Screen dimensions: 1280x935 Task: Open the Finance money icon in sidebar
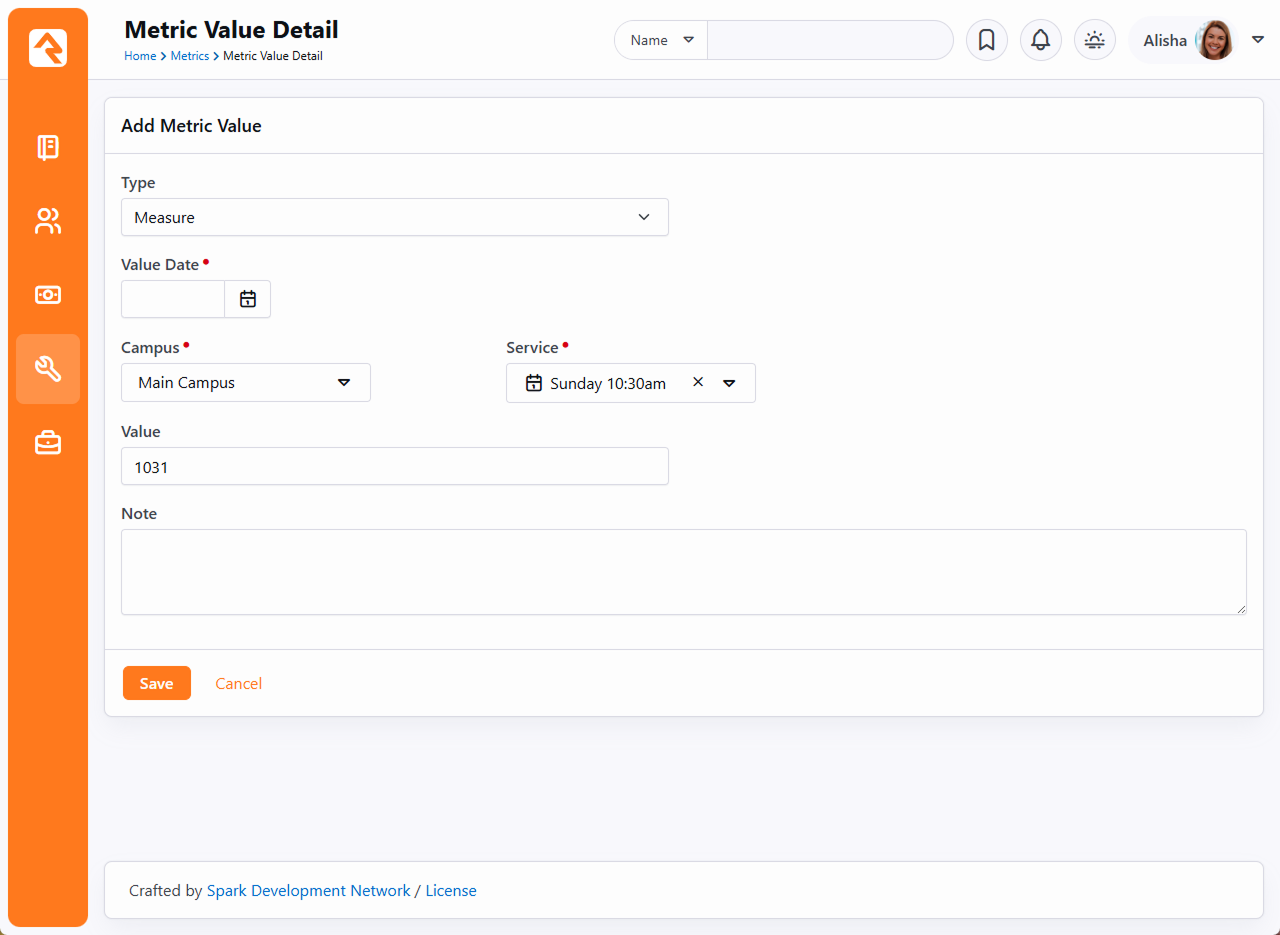(x=48, y=295)
